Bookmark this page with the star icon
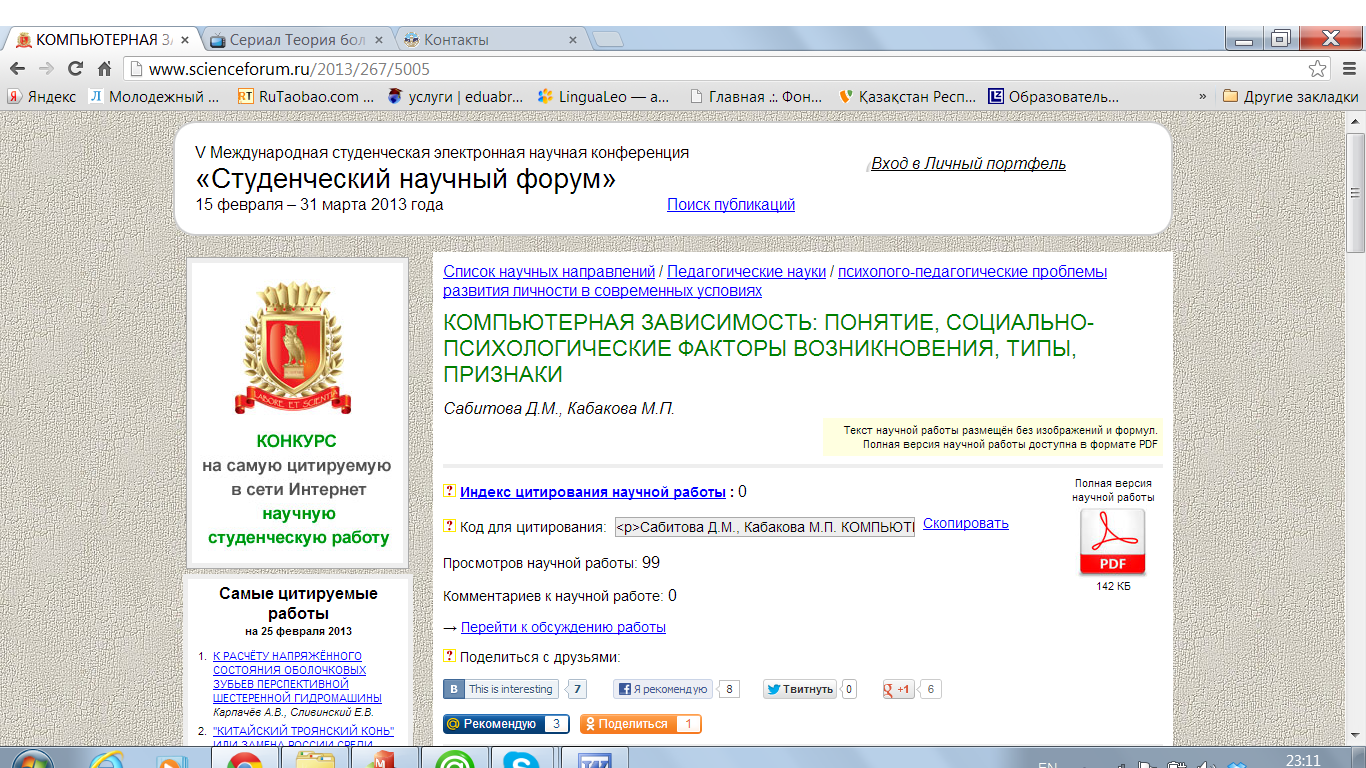This screenshot has height=768, width=1366. (1318, 69)
